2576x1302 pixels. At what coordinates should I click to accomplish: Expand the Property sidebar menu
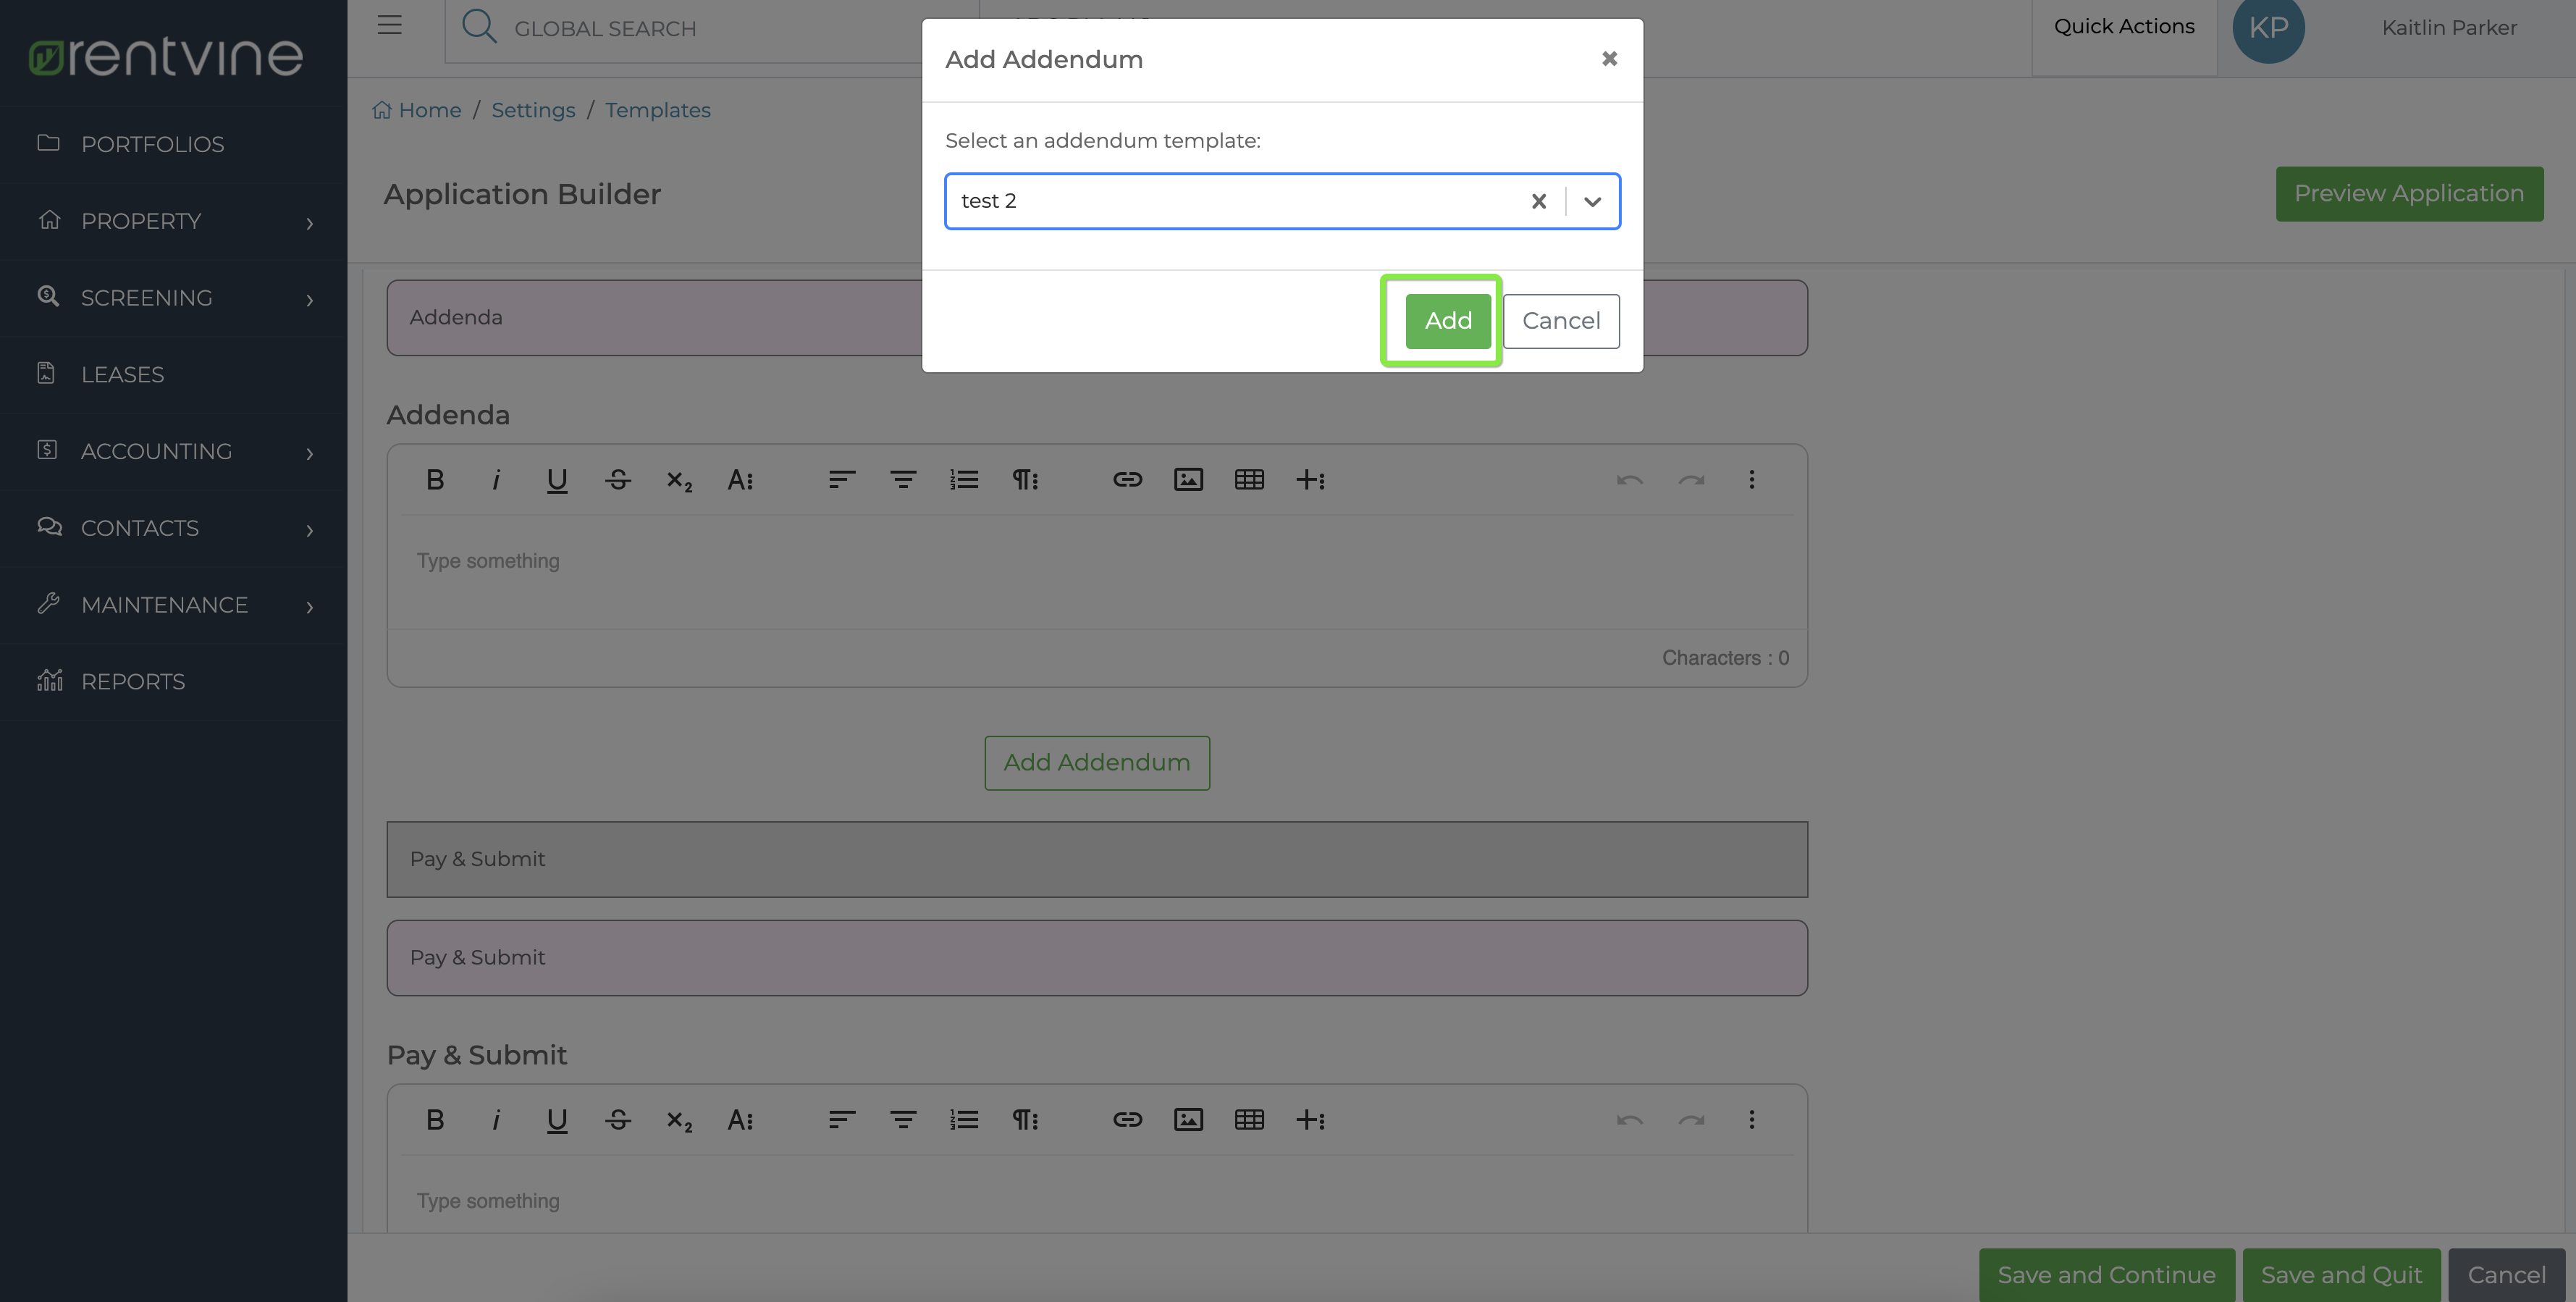click(173, 221)
